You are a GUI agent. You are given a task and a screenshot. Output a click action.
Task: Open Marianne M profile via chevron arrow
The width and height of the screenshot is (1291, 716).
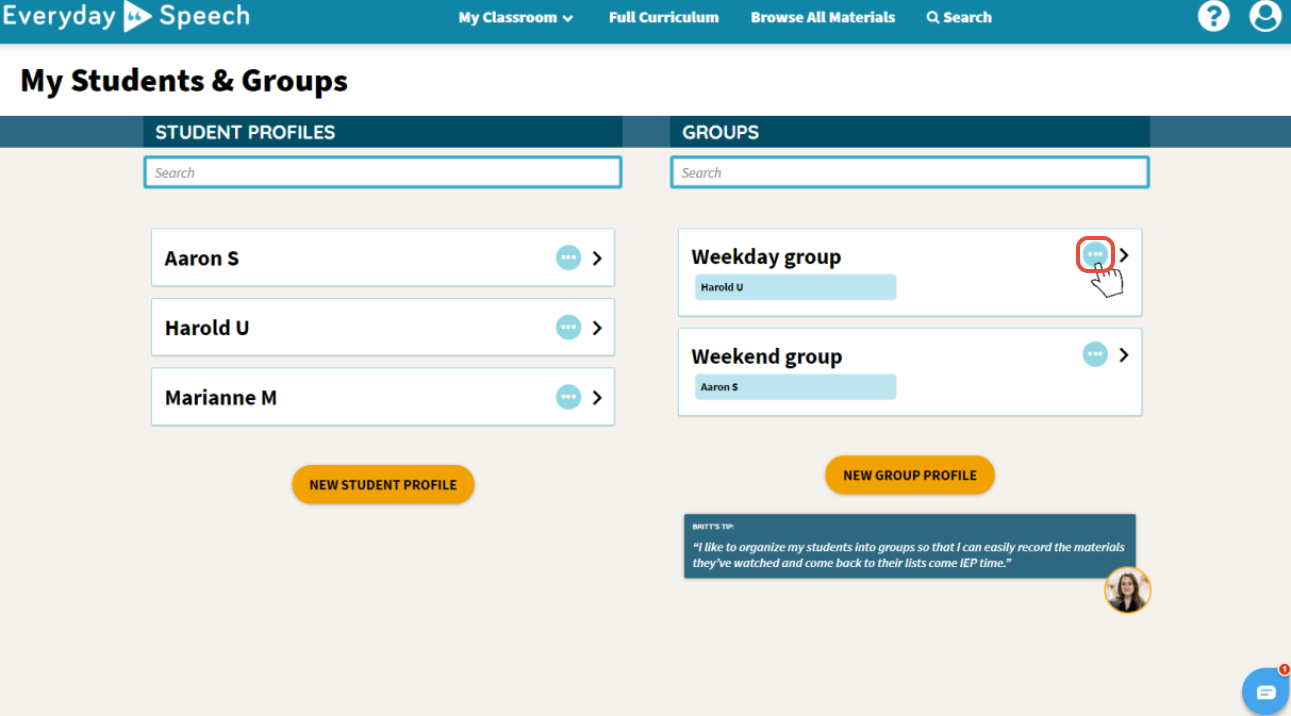coord(597,397)
